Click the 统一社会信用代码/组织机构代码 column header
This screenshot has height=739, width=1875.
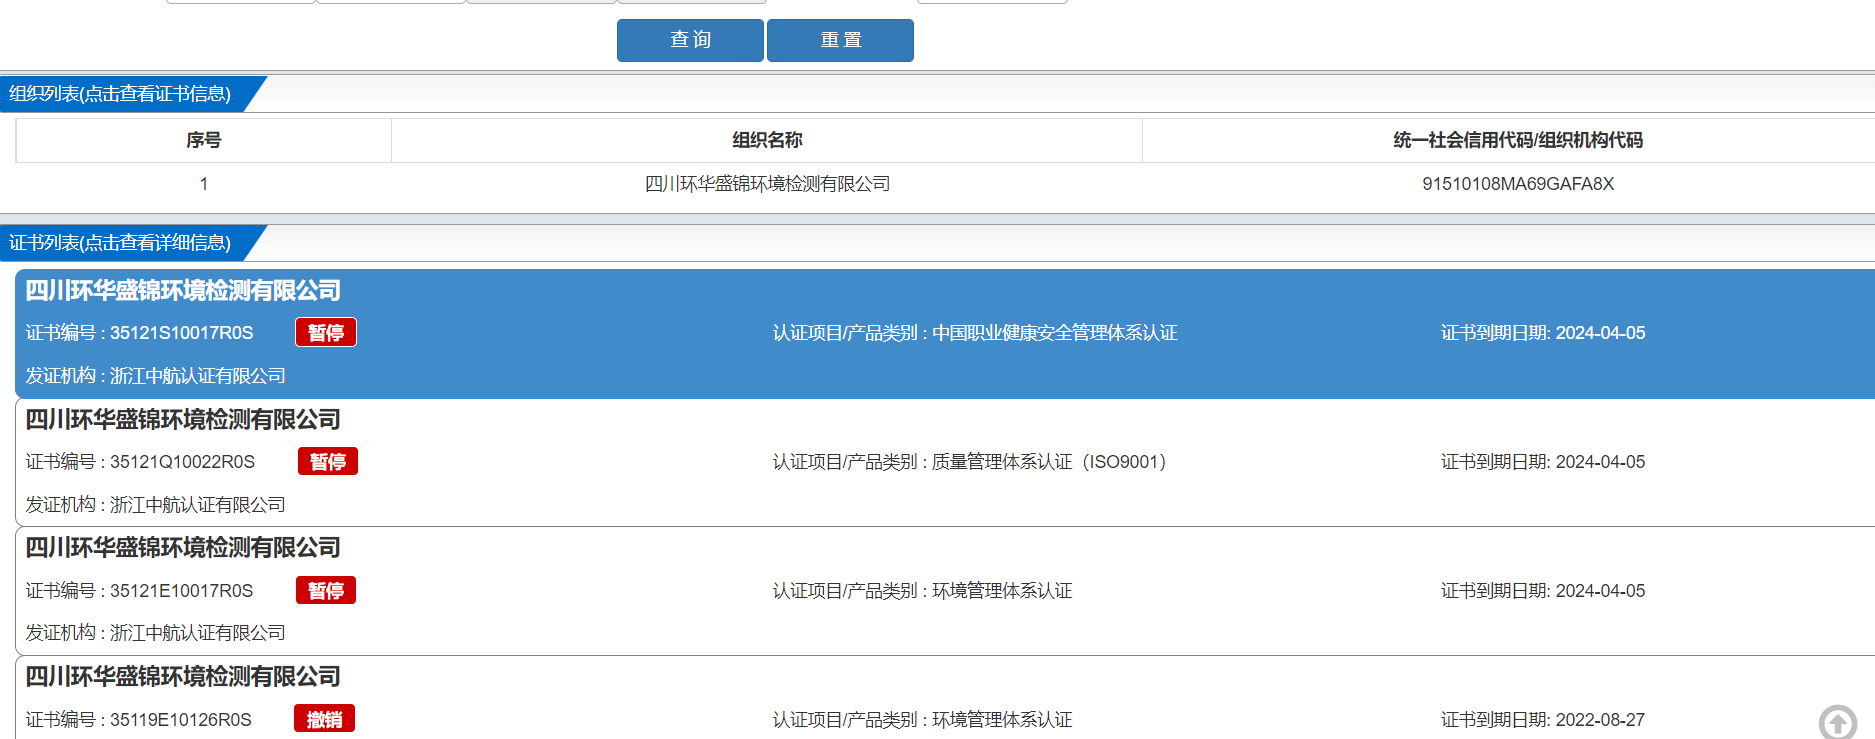pyautogui.click(x=1518, y=140)
